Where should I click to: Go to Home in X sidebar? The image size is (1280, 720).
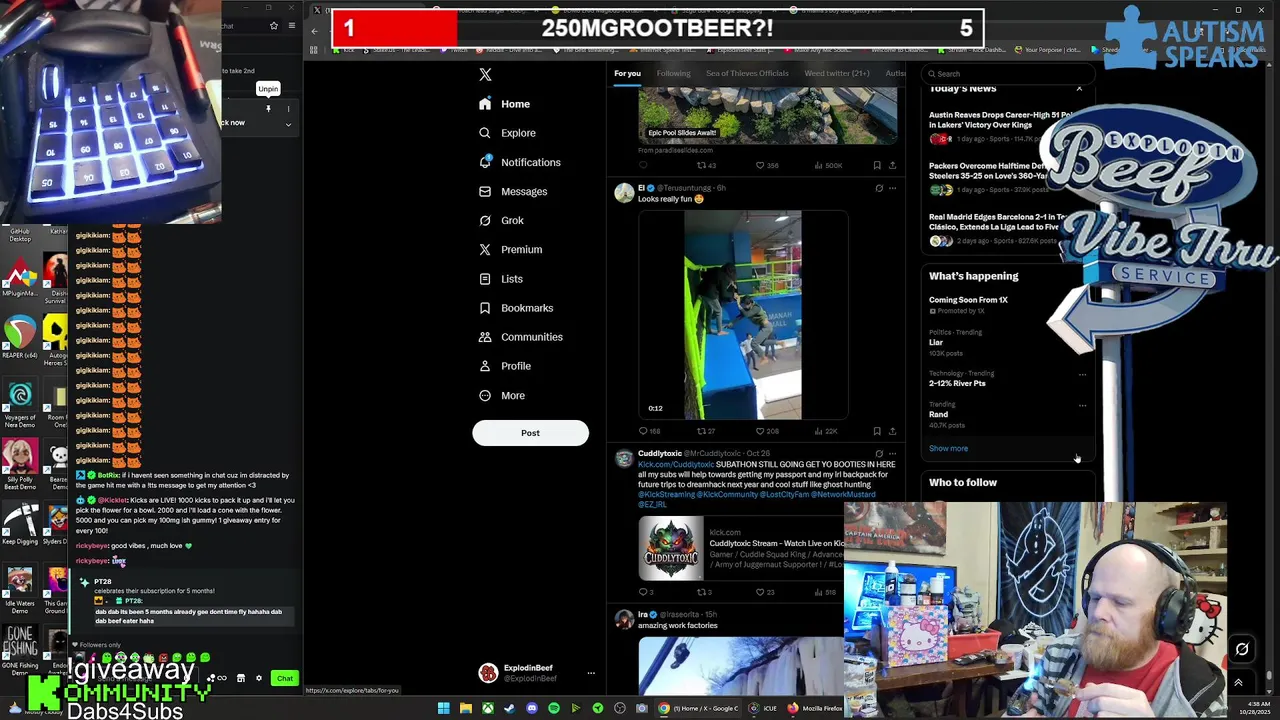point(505,104)
